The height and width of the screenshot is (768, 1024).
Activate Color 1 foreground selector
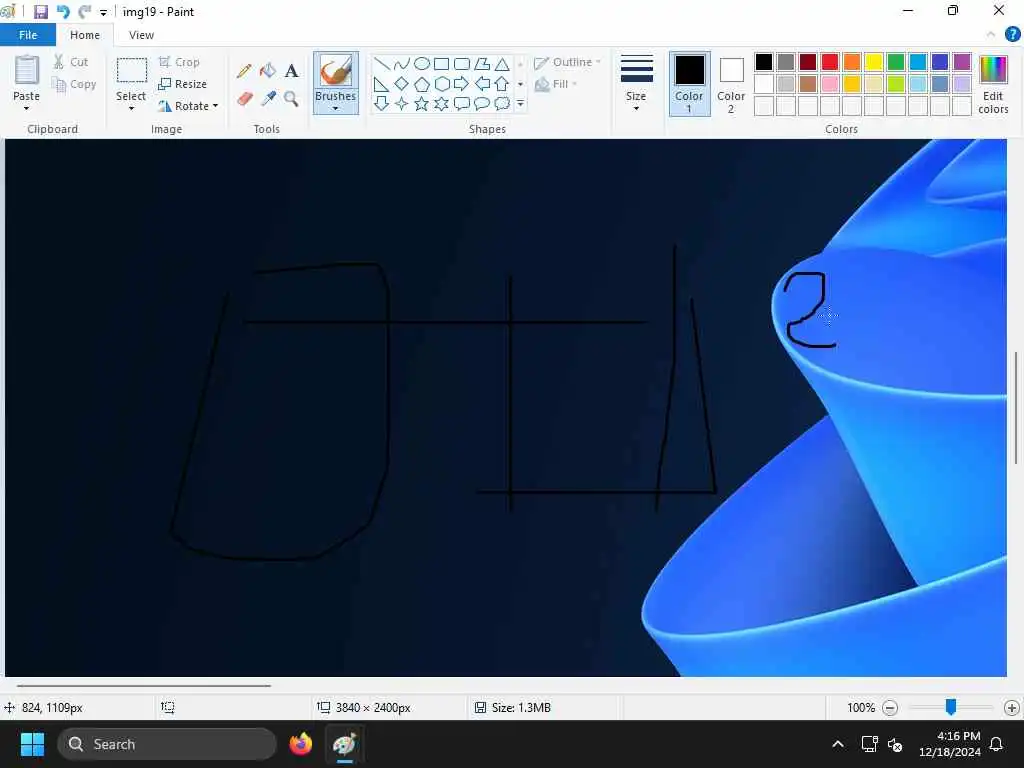690,84
